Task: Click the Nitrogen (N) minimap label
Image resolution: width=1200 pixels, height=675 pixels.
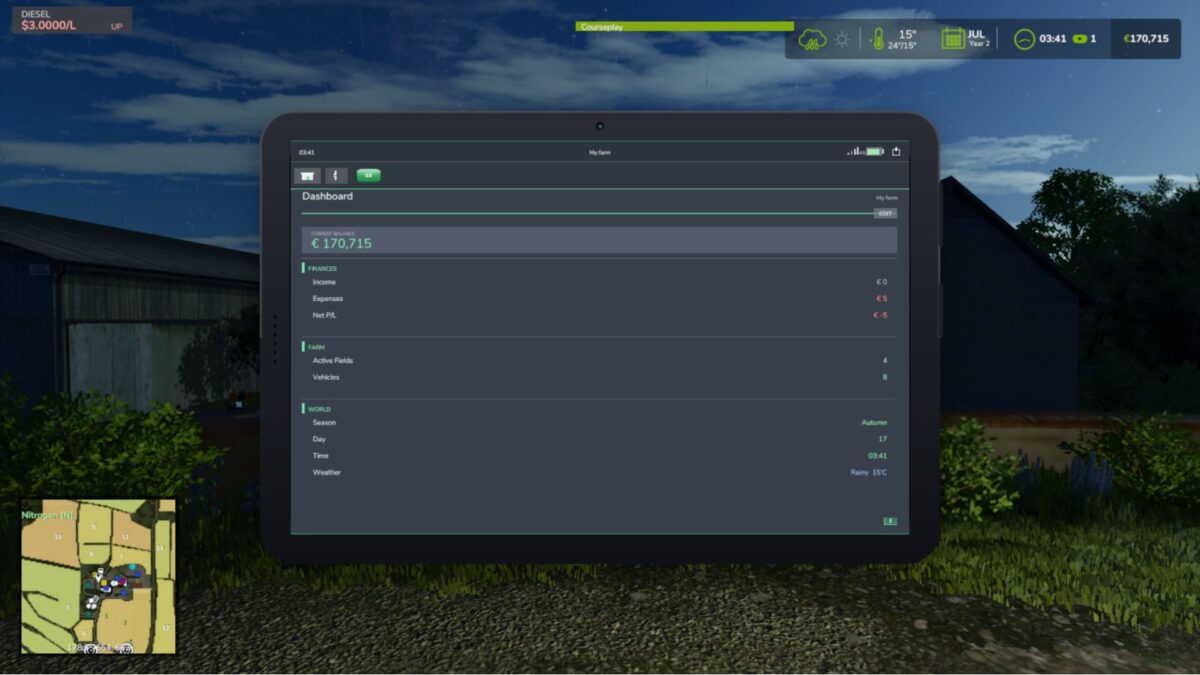Action: click(47, 515)
